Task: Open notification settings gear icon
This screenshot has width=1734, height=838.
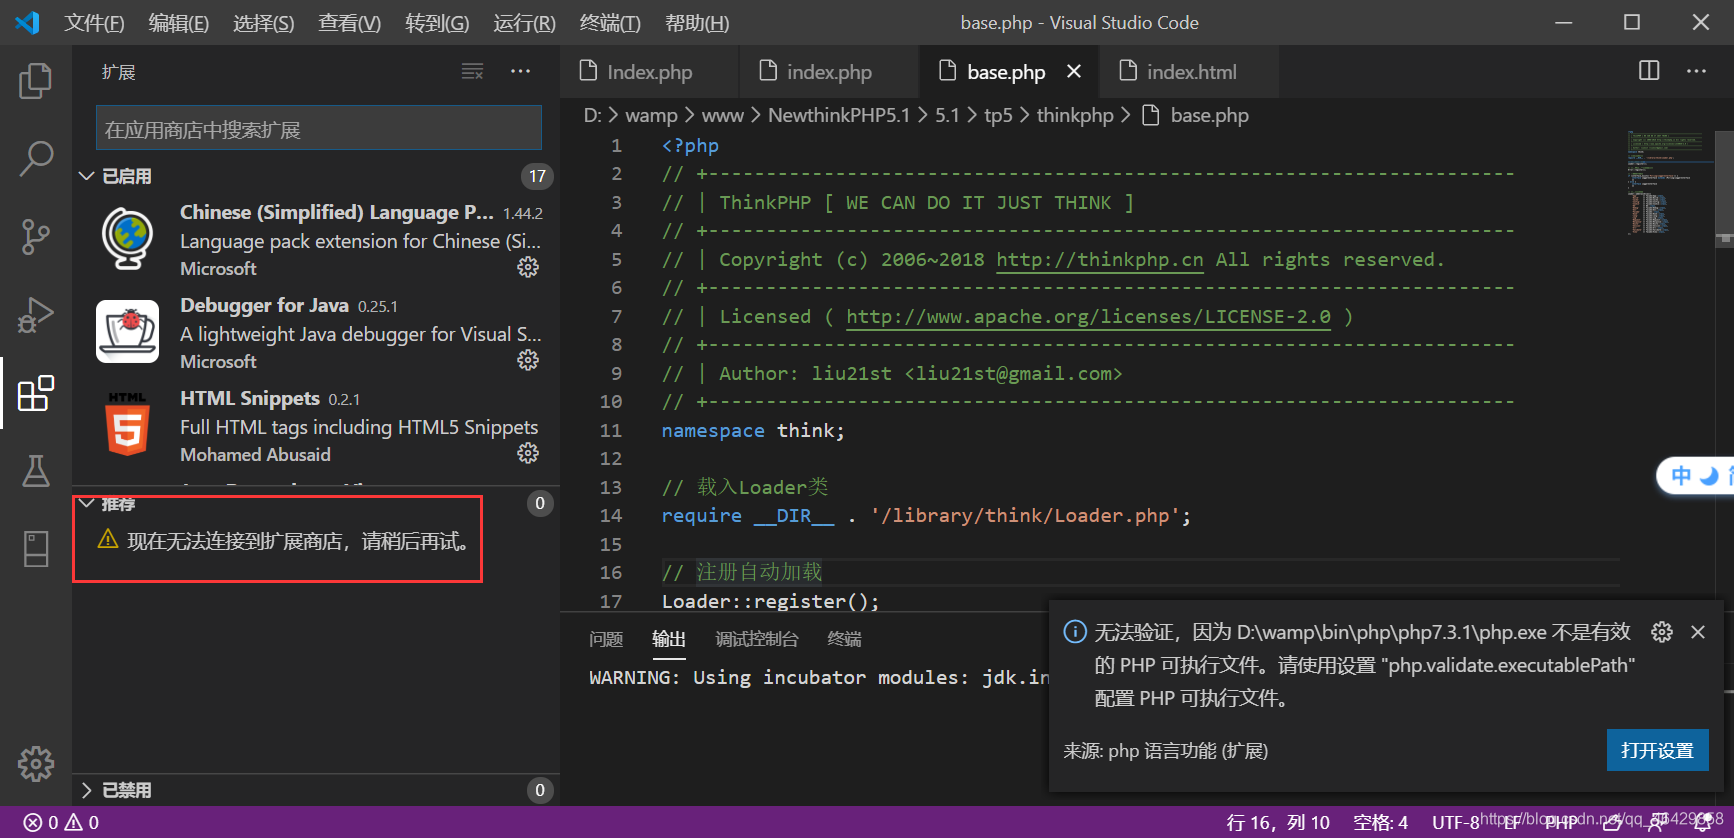Action: [1662, 632]
